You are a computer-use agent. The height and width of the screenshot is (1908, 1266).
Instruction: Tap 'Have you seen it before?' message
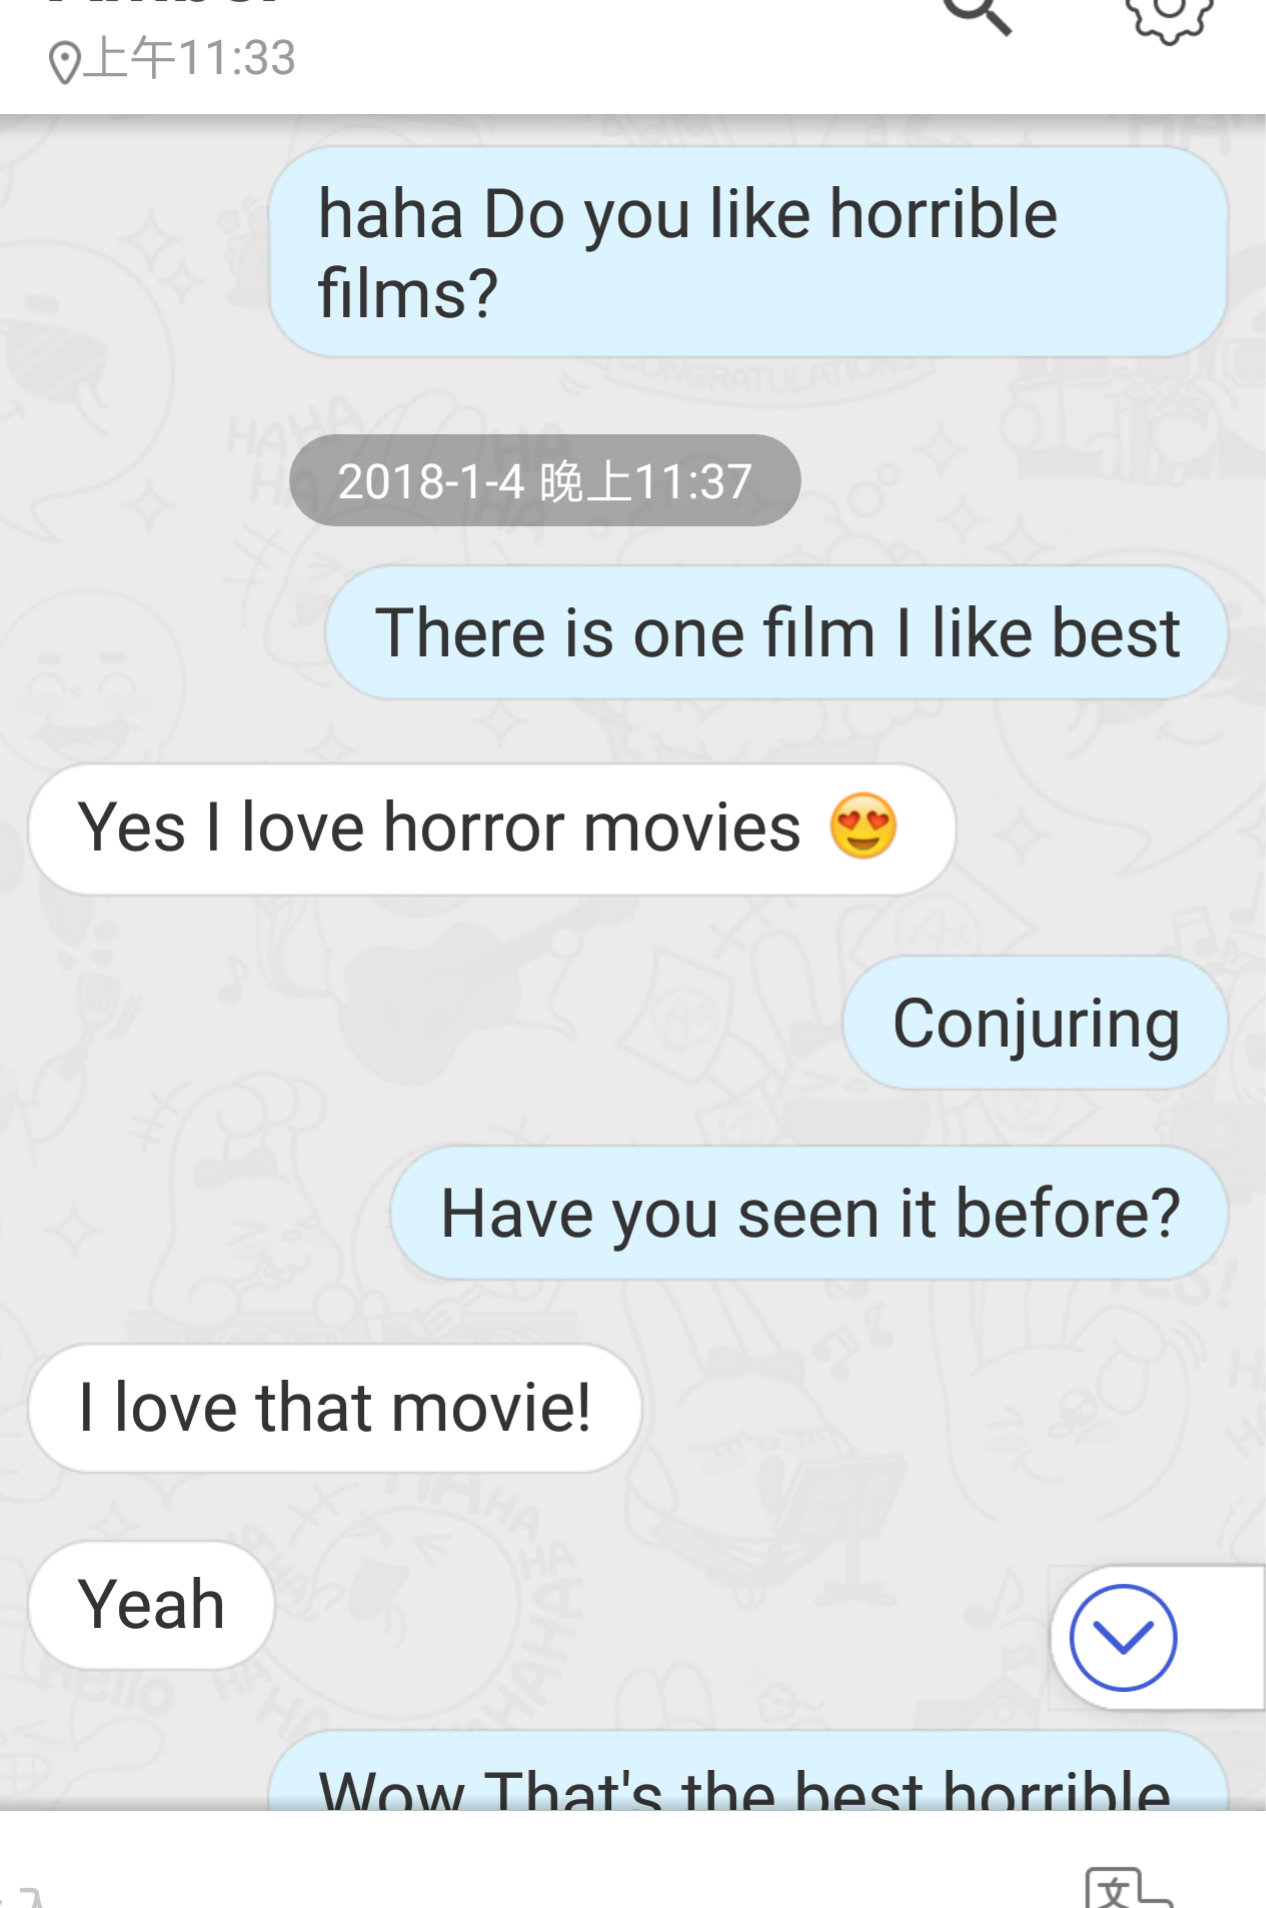click(809, 1213)
